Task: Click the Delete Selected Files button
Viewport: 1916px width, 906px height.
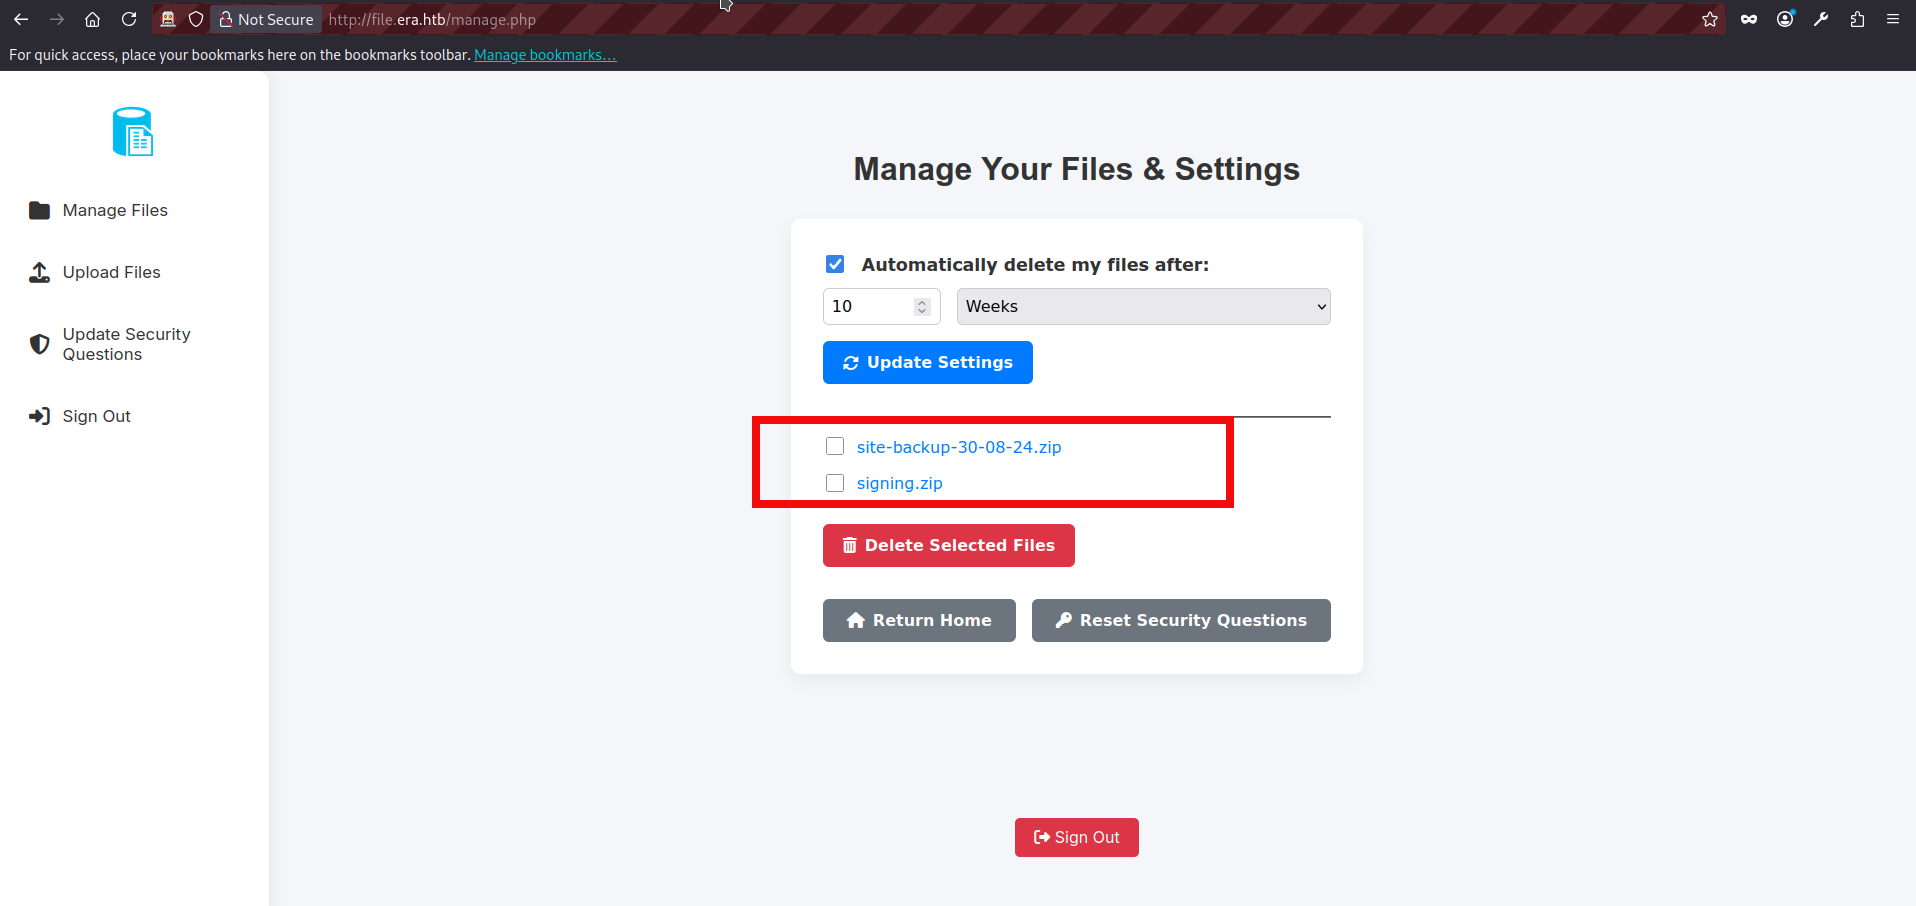Action: [x=948, y=545]
